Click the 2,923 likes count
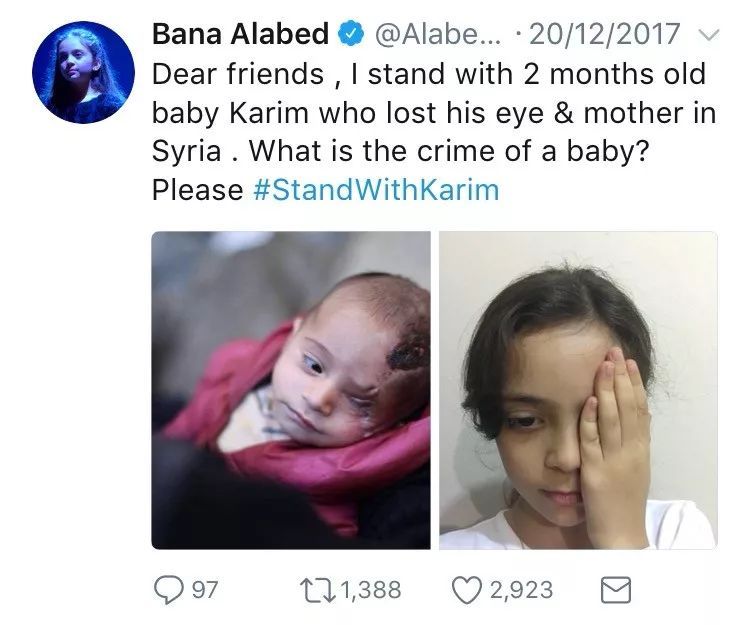The image size is (741, 625). pos(521,591)
